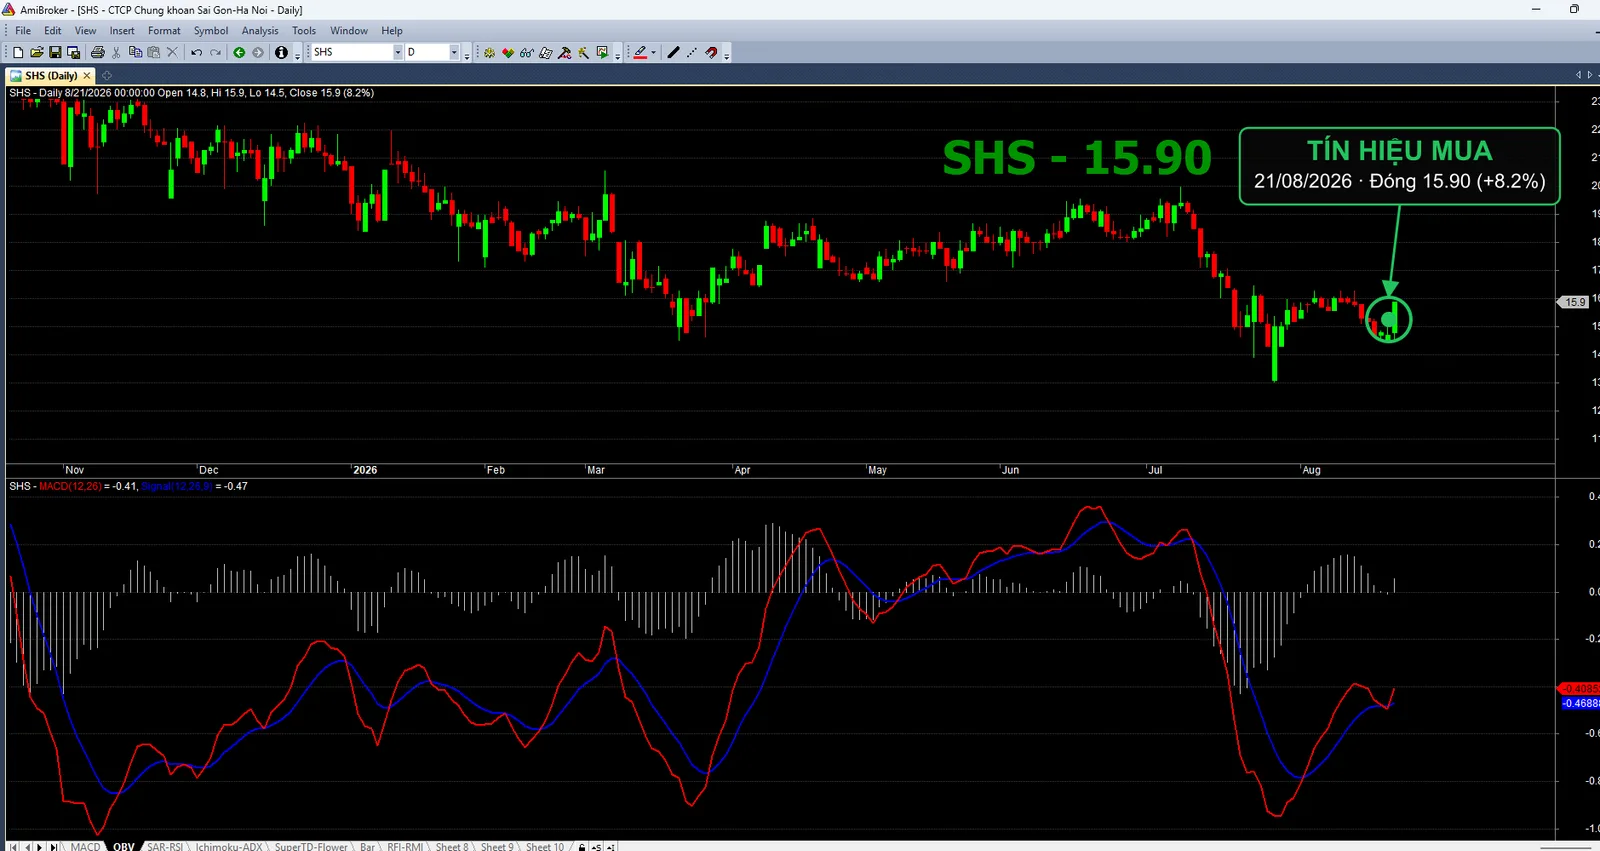Screen dimensions: 1600x851
Task: Open the Window menu
Action: 349,31
